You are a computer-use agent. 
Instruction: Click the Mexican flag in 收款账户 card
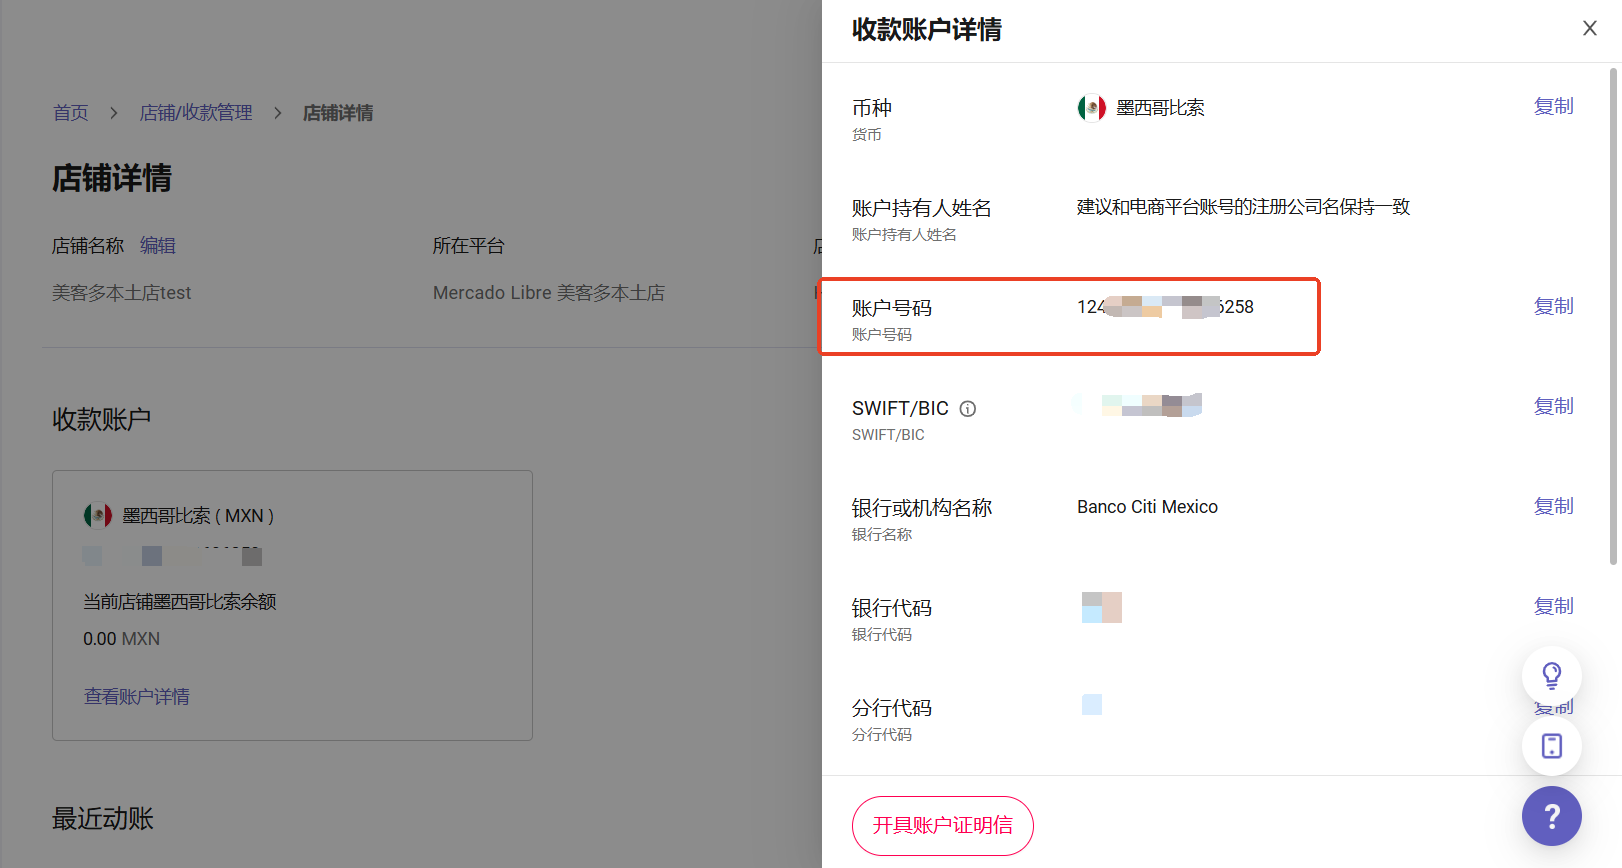(98, 516)
